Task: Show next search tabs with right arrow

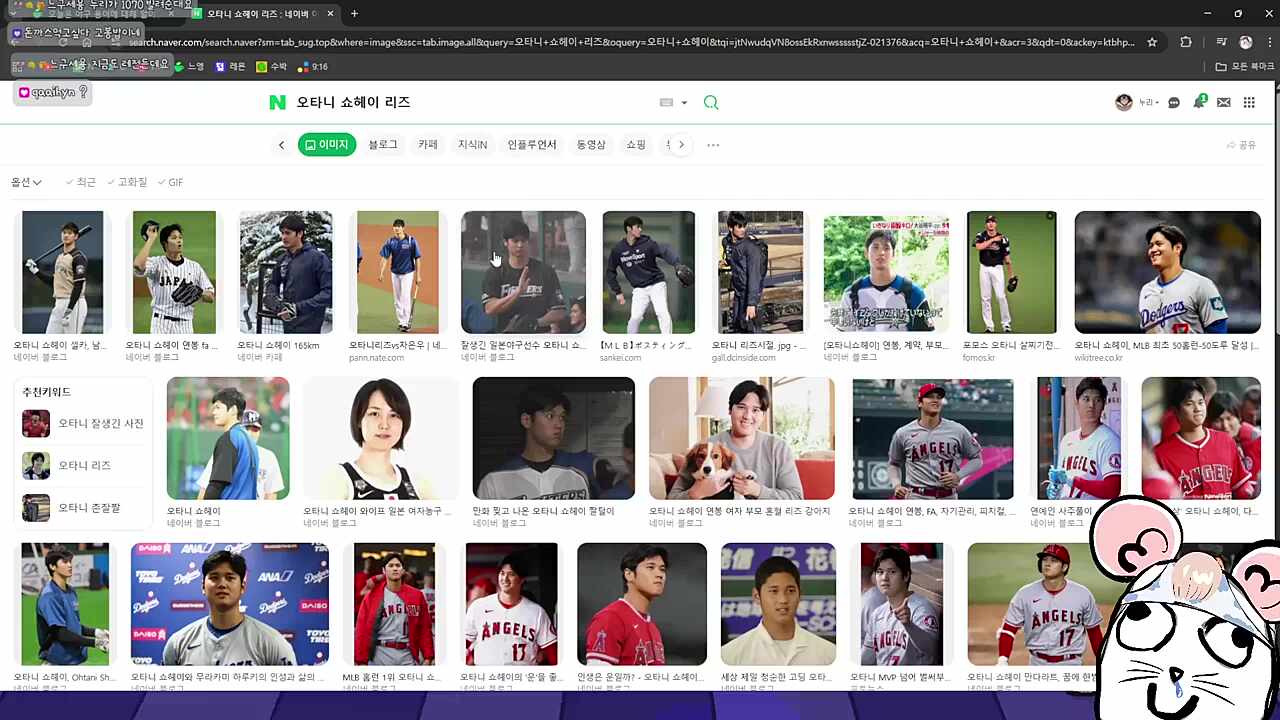Action: point(681,145)
